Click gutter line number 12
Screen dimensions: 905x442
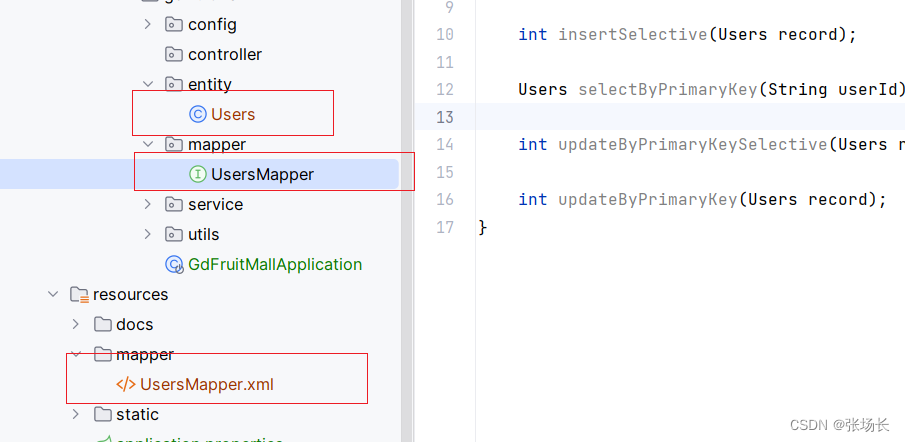[x=445, y=90]
